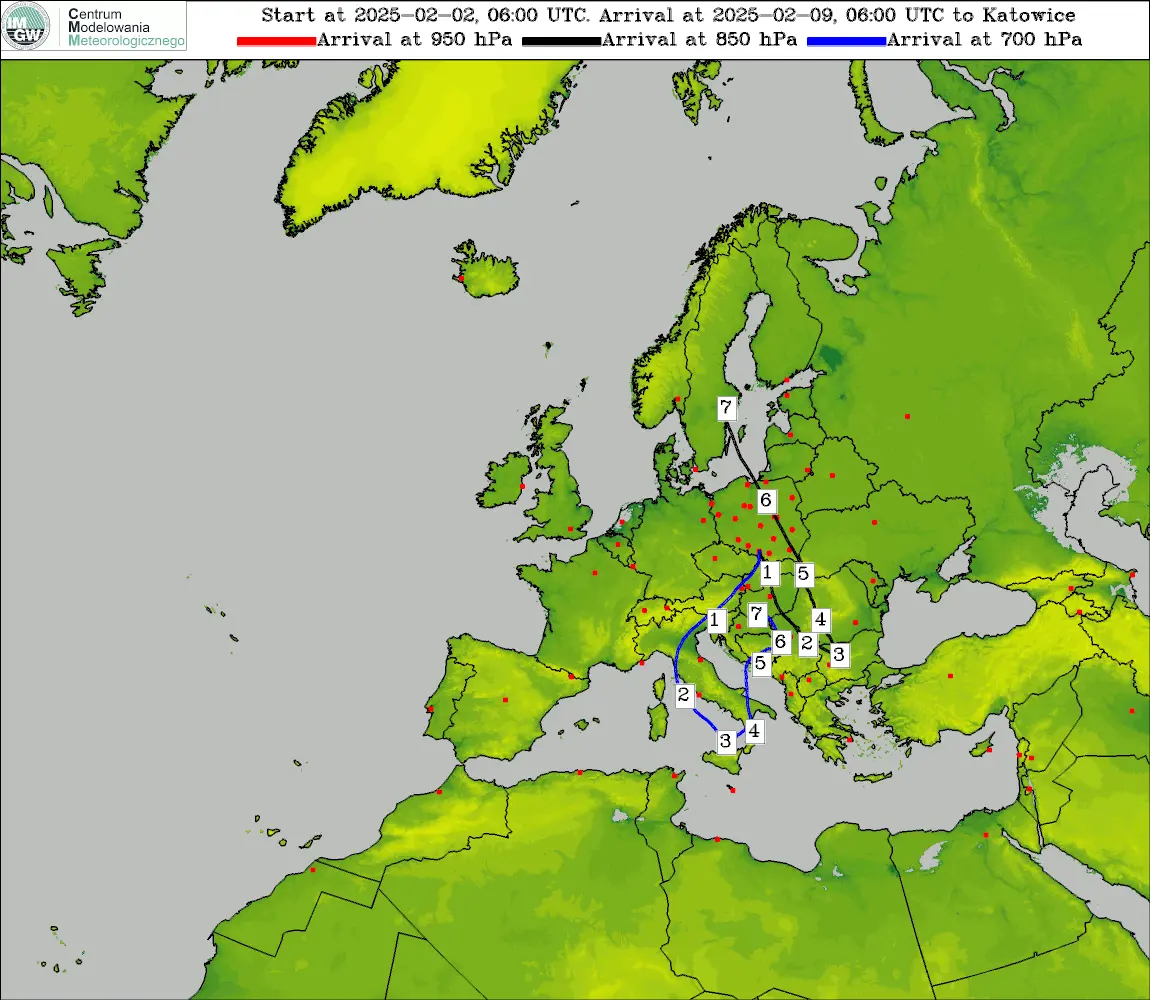Select the 'Arrival at 950 hPa' legend text
The image size is (1150, 1000).
pos(414,40)
